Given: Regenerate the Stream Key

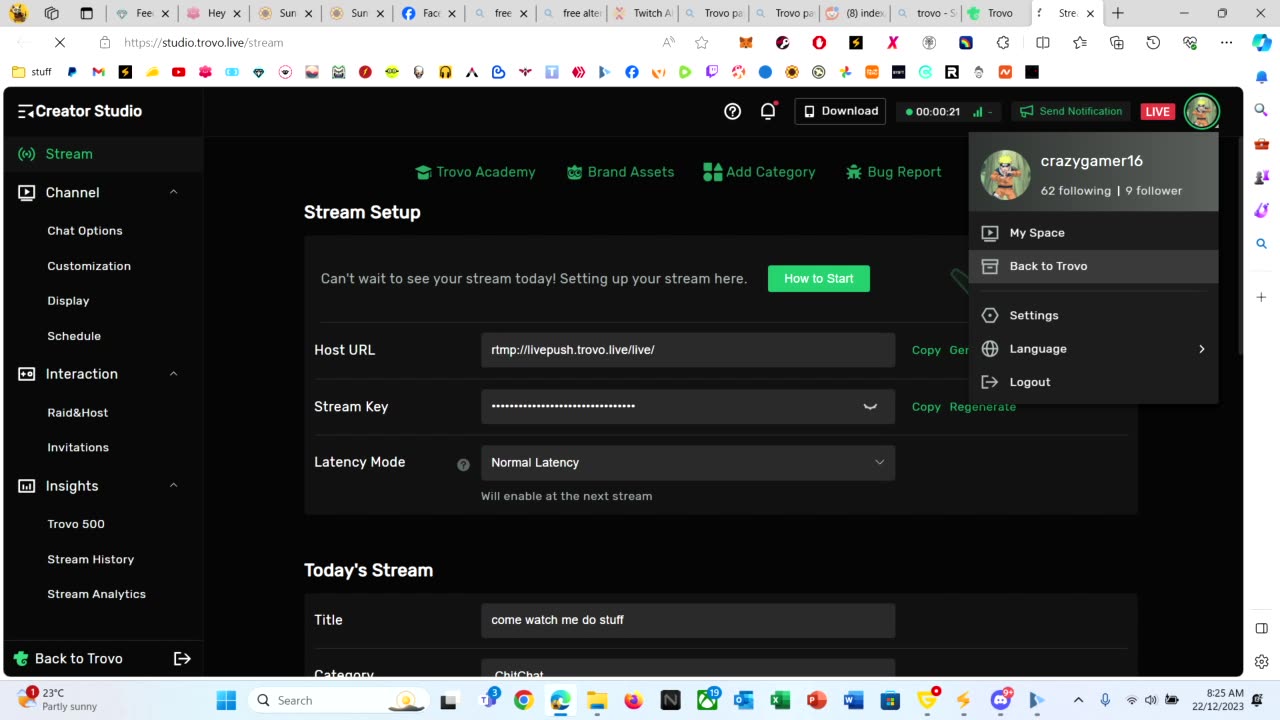Looking at the screenshot, I should point(982,407).
